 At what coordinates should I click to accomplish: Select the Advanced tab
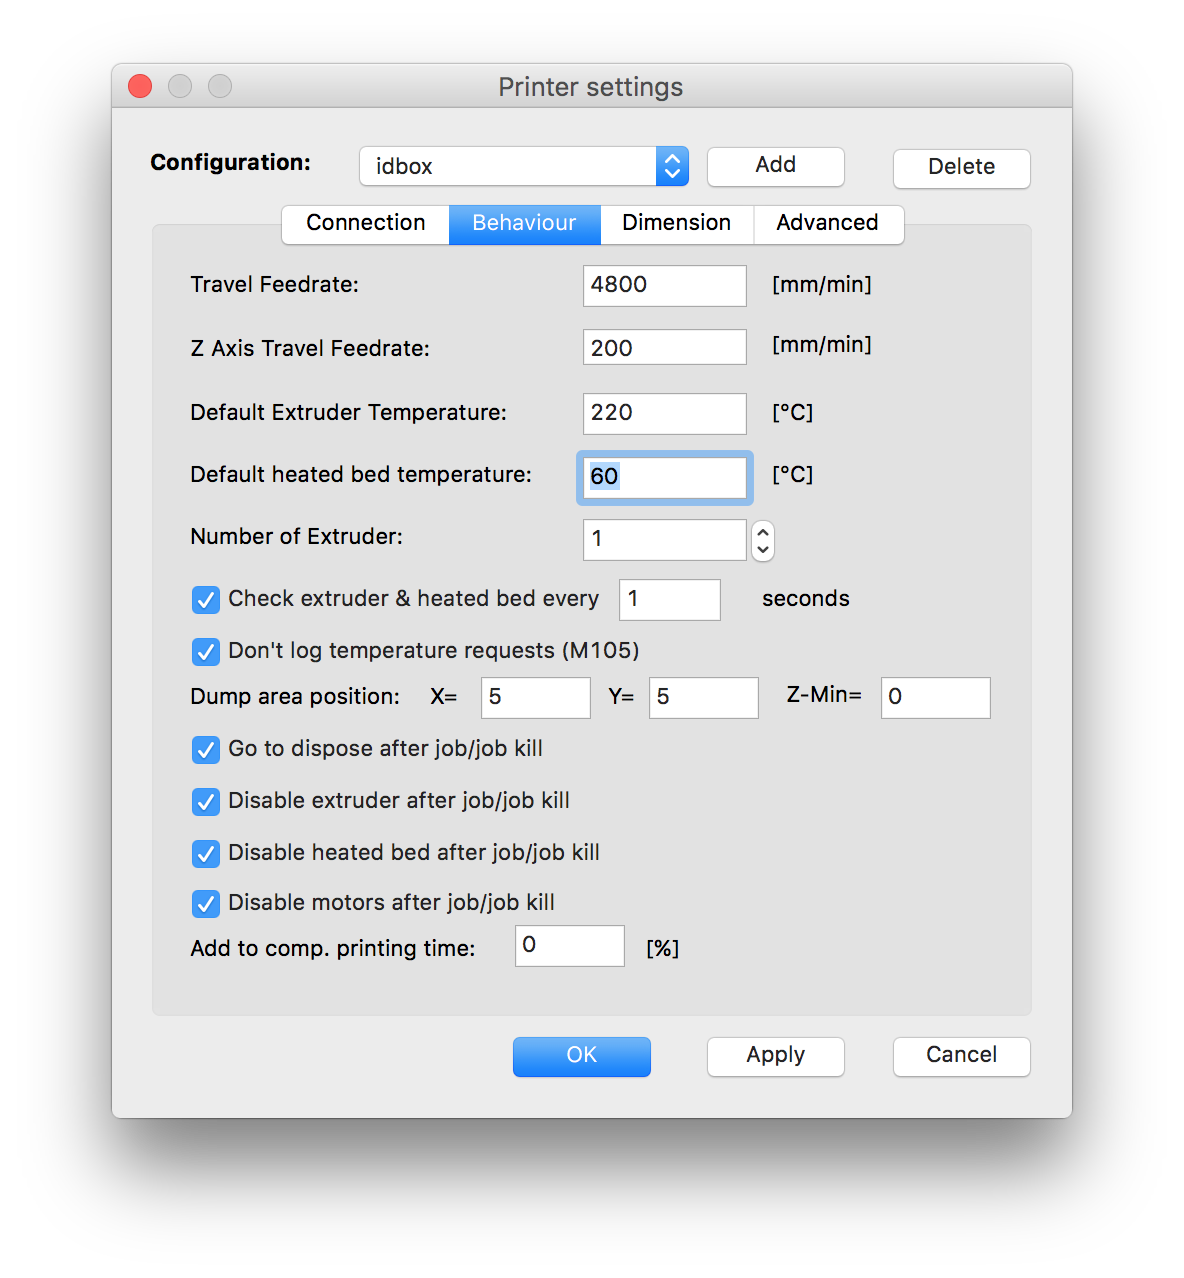(x=827, y=224)
